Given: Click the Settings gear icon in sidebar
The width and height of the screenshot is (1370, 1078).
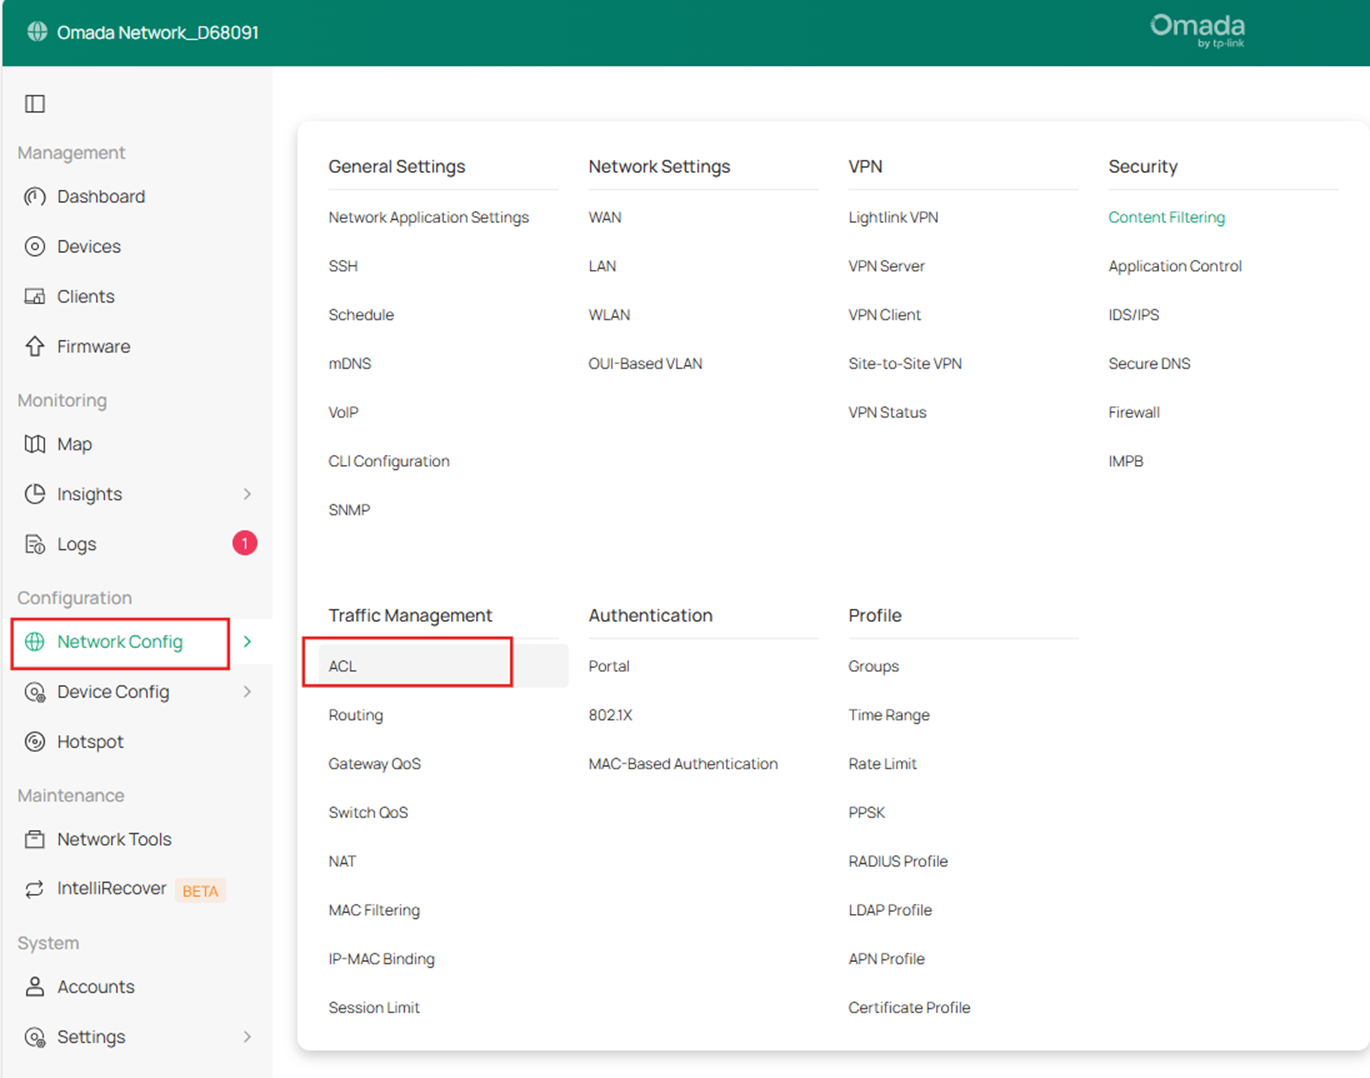Looking at the screenshot, I should 35,1037.
